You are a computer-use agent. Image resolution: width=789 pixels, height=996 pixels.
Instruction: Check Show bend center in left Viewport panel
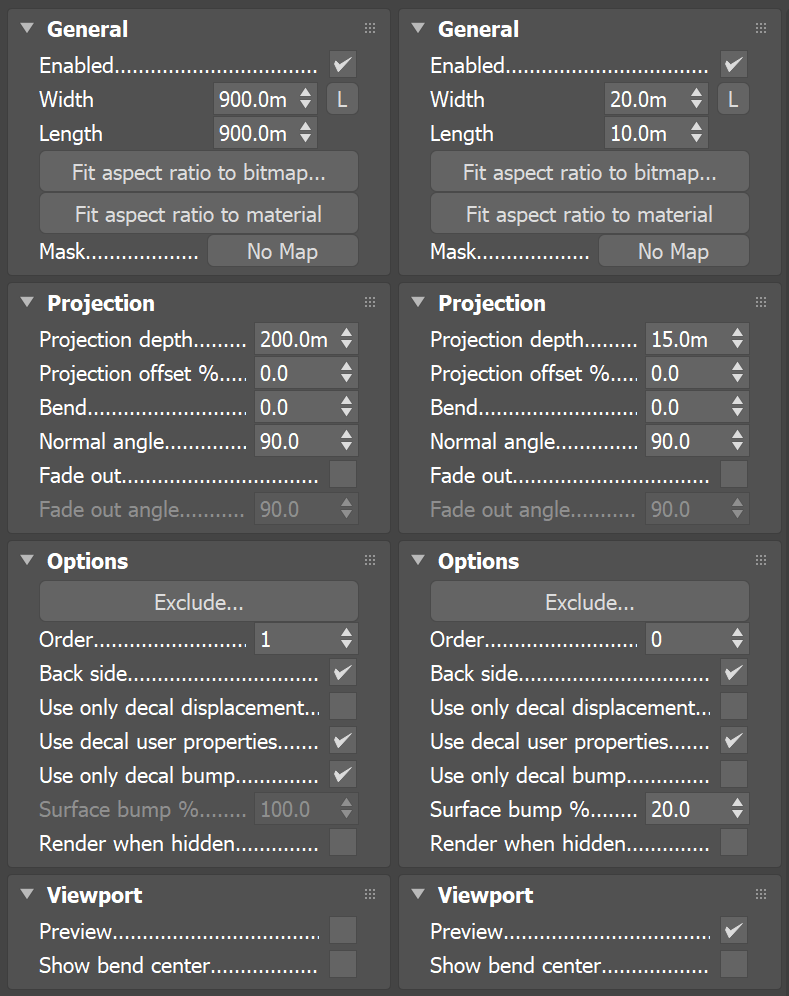tap(343, 964)
